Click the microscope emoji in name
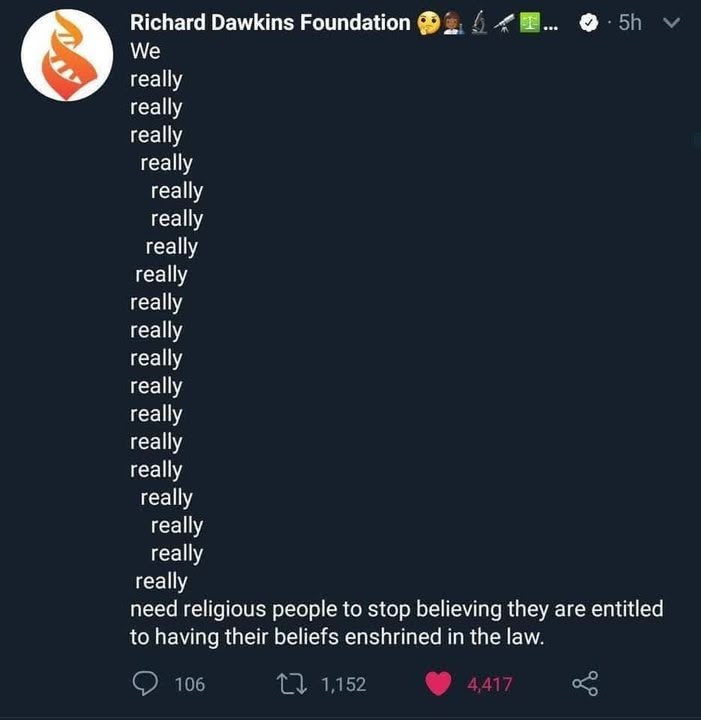Viewport: 701px width, 720px height. click(479, 23)
